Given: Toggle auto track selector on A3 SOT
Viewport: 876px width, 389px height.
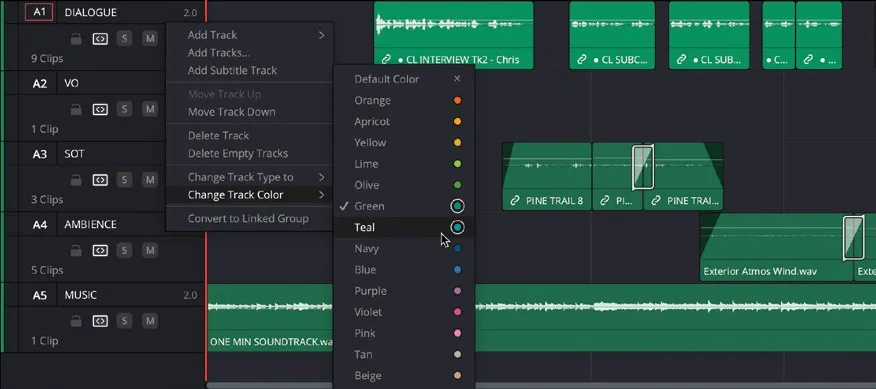Looking at the screenshot, I should [100, 180].
